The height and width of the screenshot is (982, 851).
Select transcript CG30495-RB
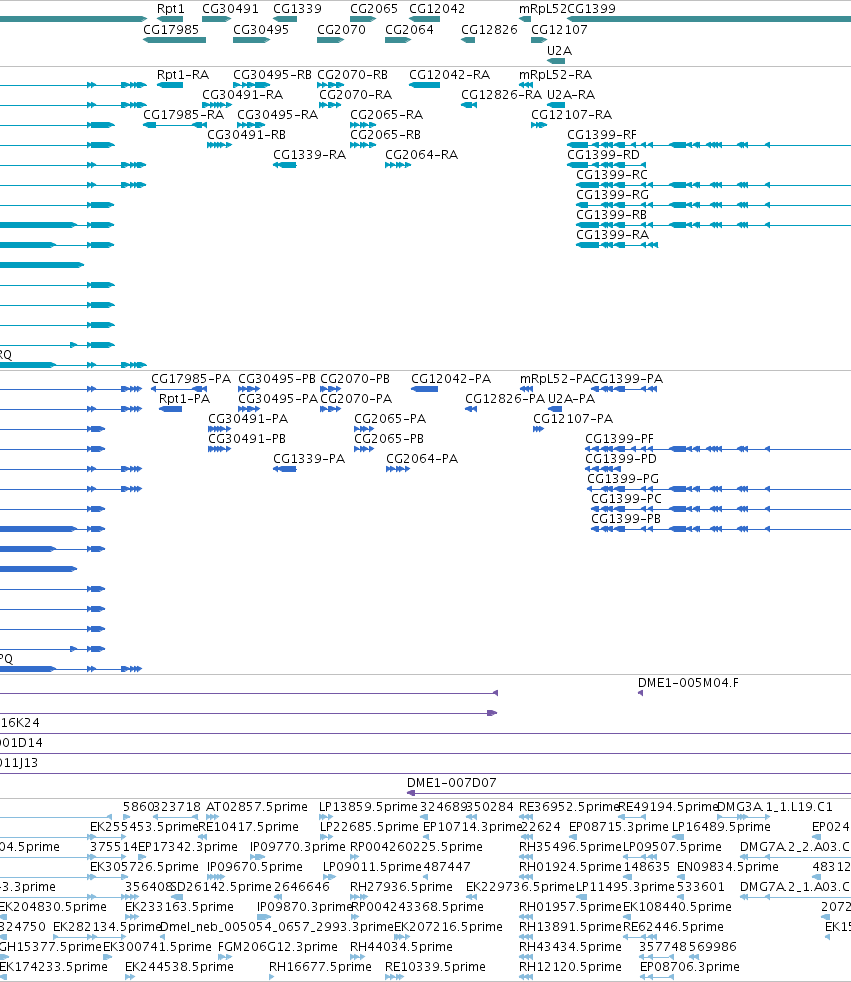tap(272, 75)
